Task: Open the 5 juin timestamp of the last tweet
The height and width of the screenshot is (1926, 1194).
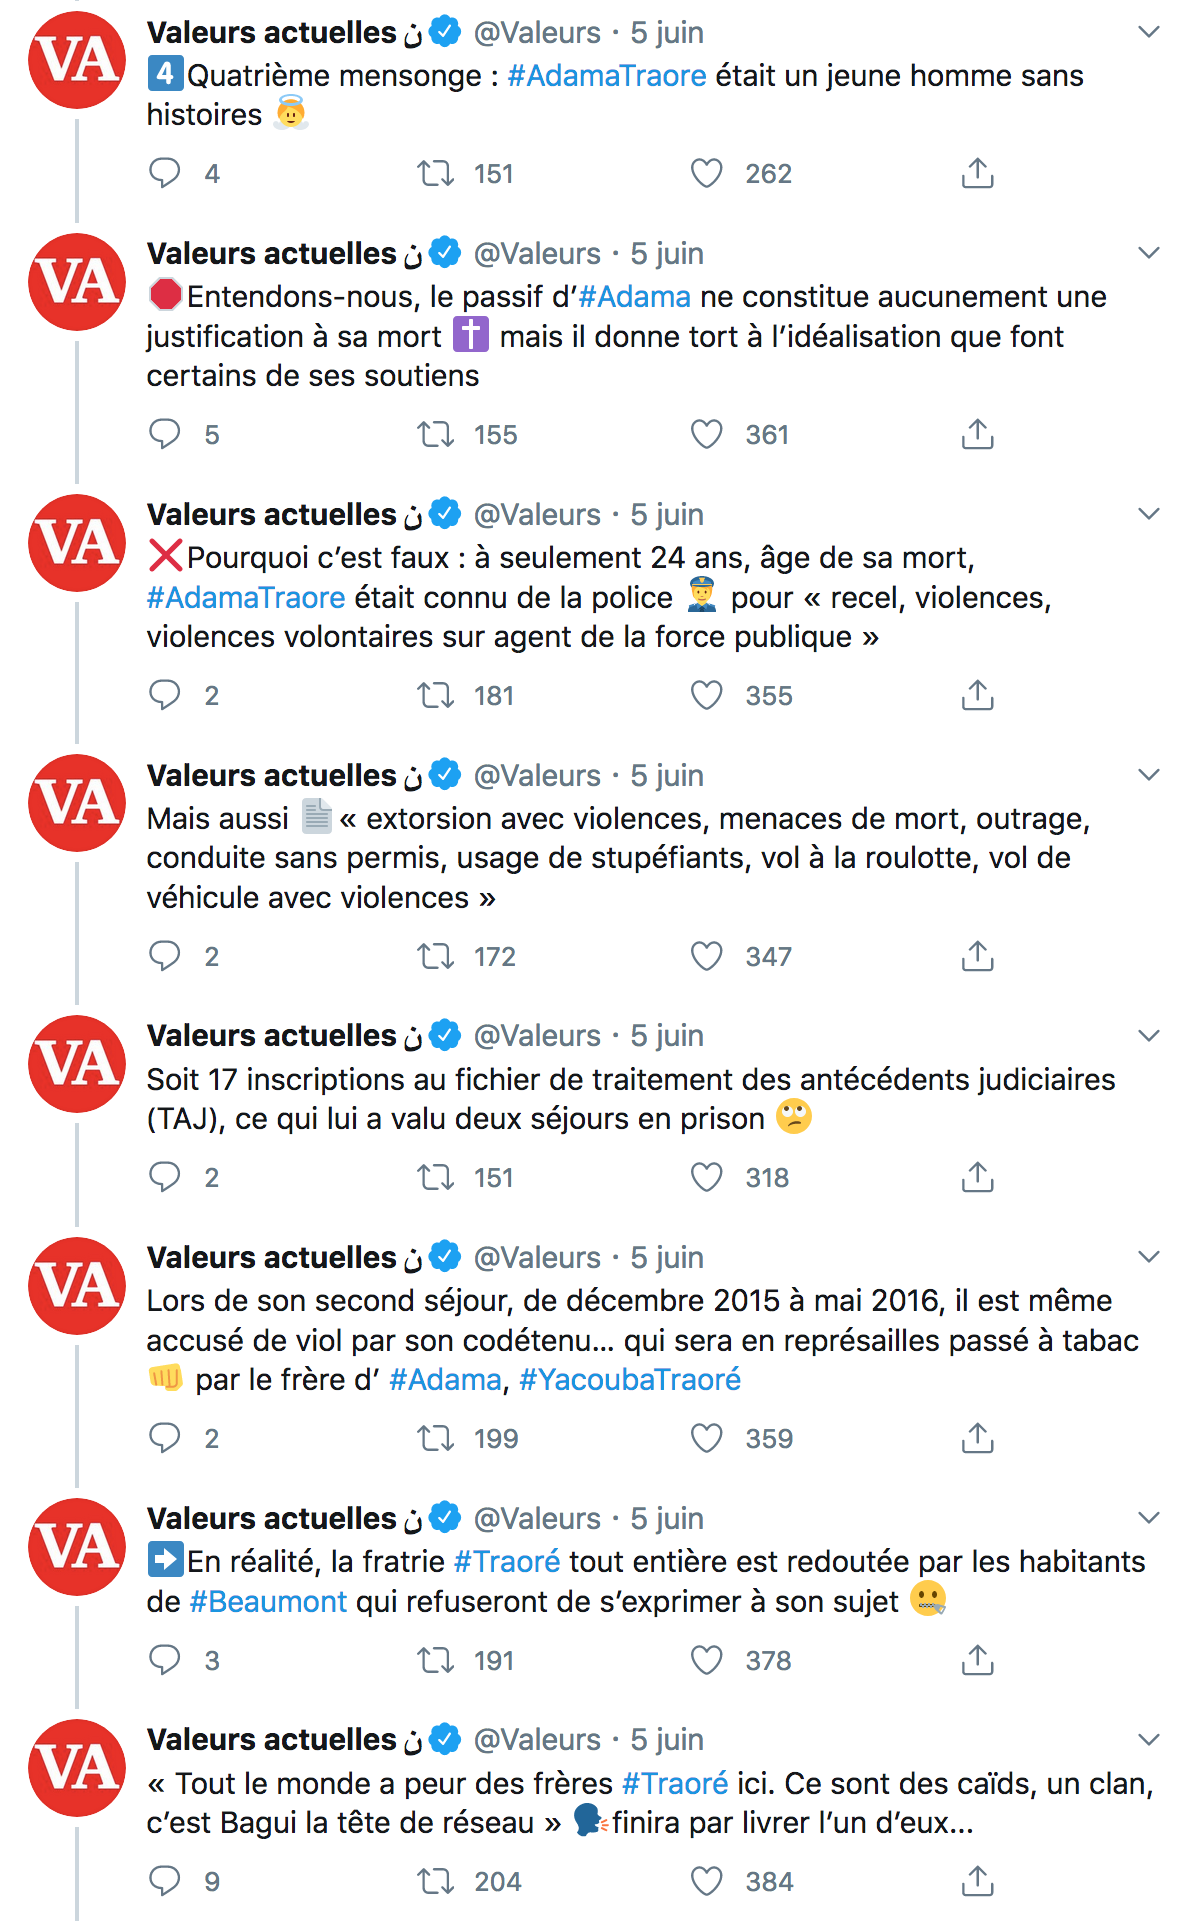Action: (x=667, y=1739)
